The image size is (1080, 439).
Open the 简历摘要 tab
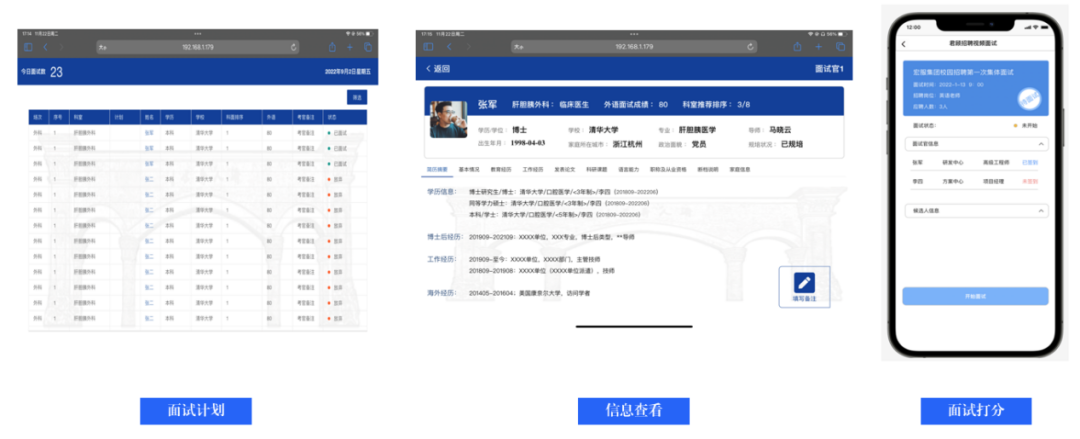click(437, 169)
